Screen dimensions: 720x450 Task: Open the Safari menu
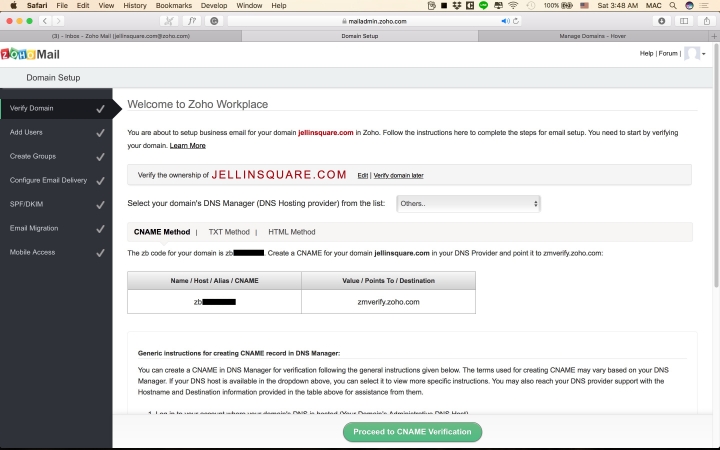37,6
